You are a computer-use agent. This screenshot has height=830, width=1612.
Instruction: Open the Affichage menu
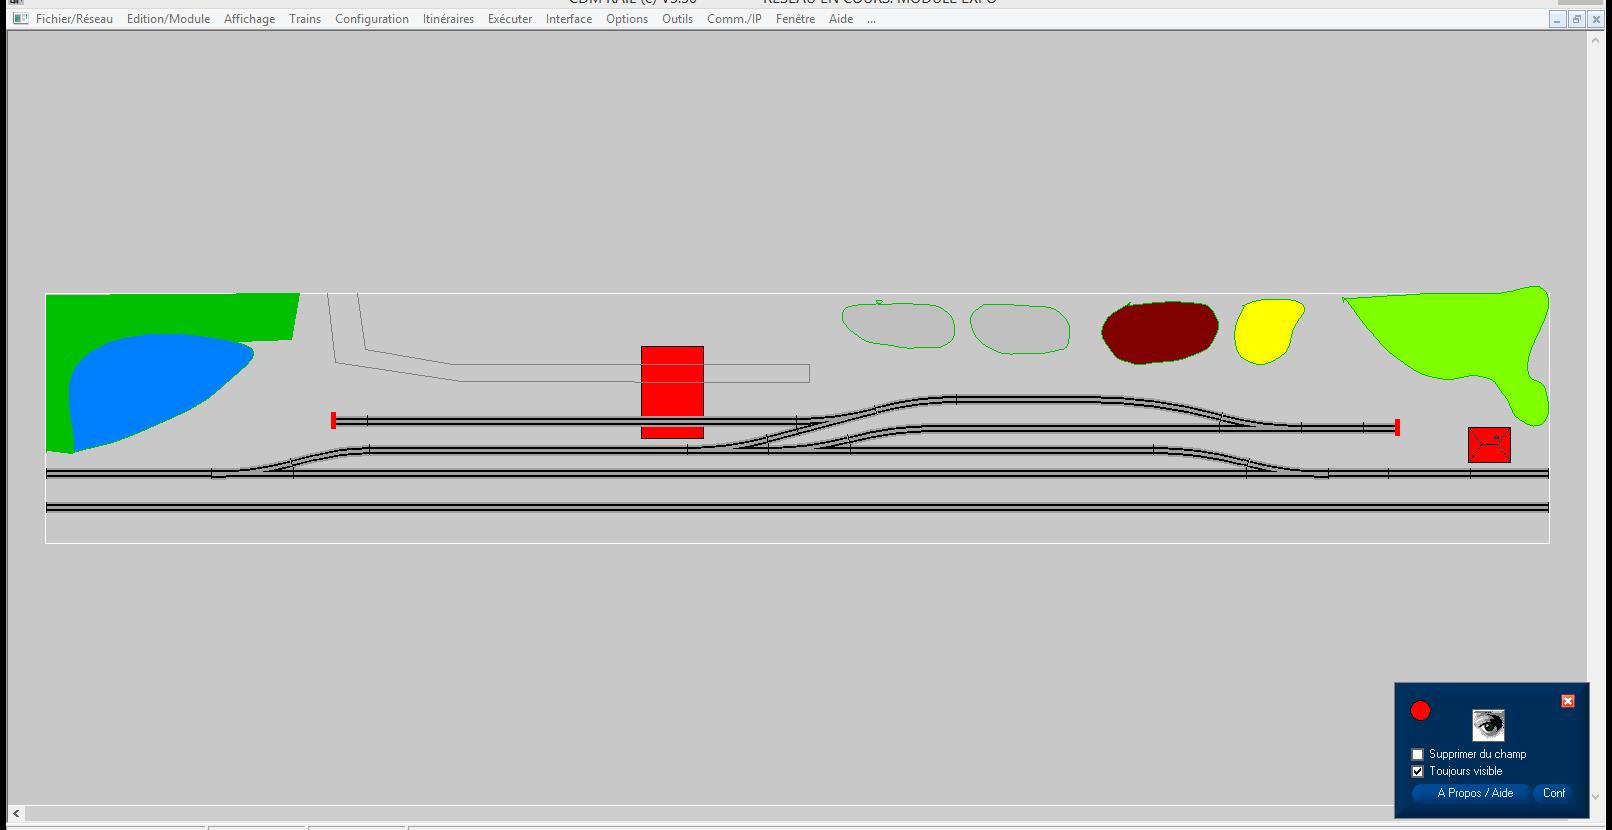(249, 19)
